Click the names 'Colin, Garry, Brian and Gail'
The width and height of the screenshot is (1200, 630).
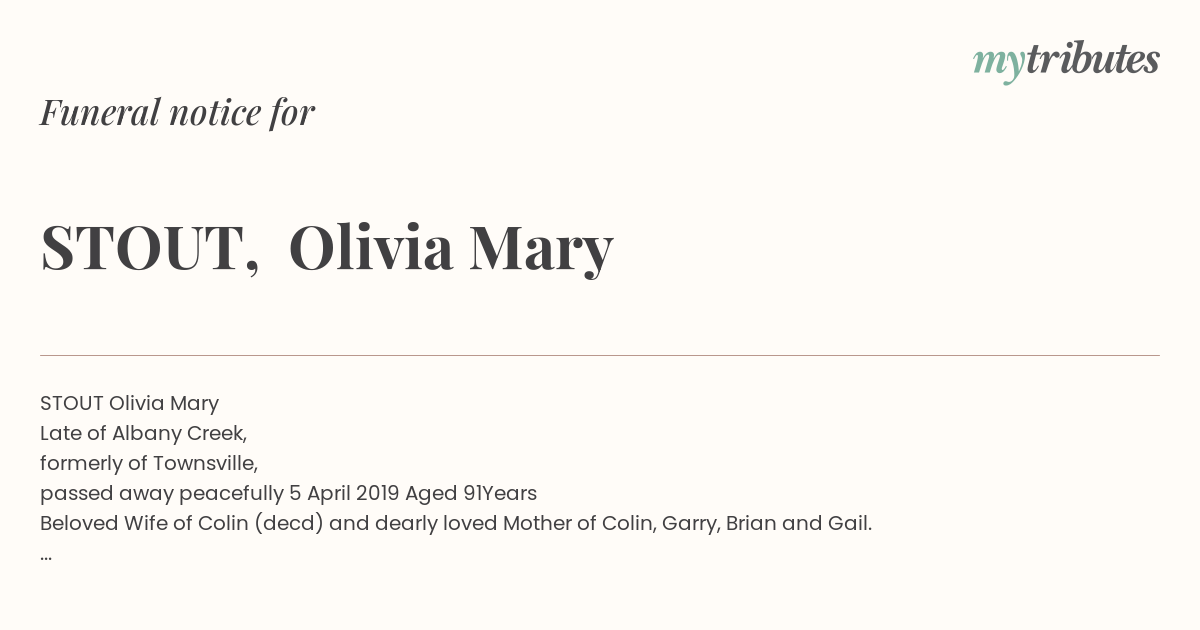point(736,523)
